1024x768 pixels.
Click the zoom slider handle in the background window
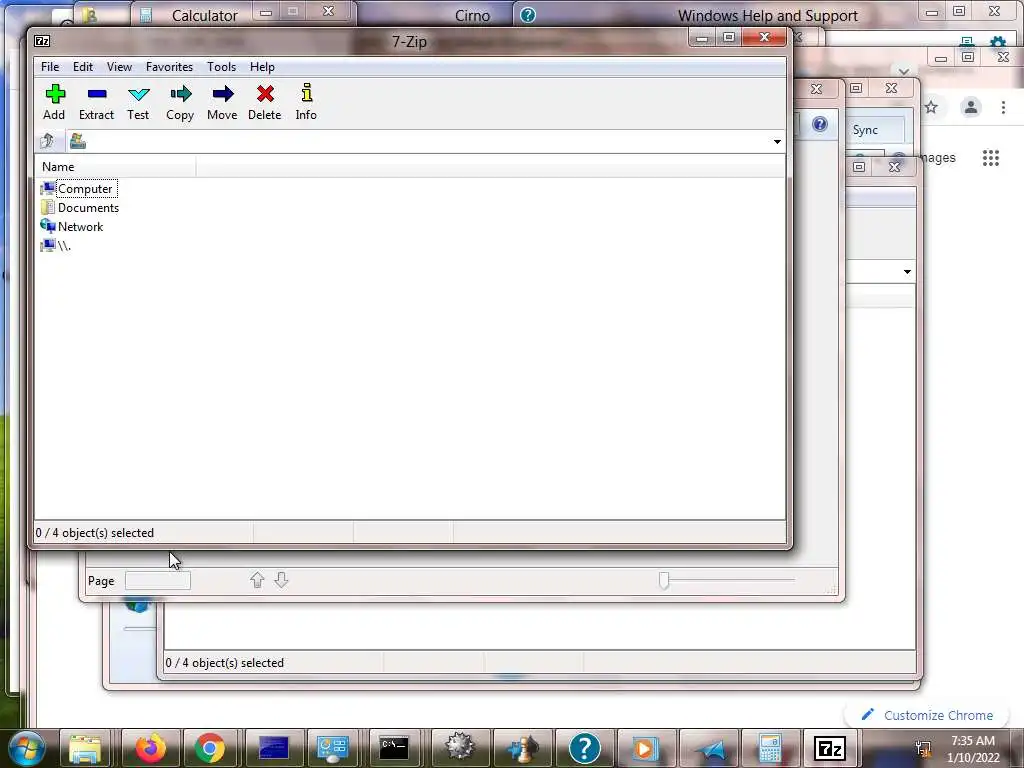click(x=664, y=581)
